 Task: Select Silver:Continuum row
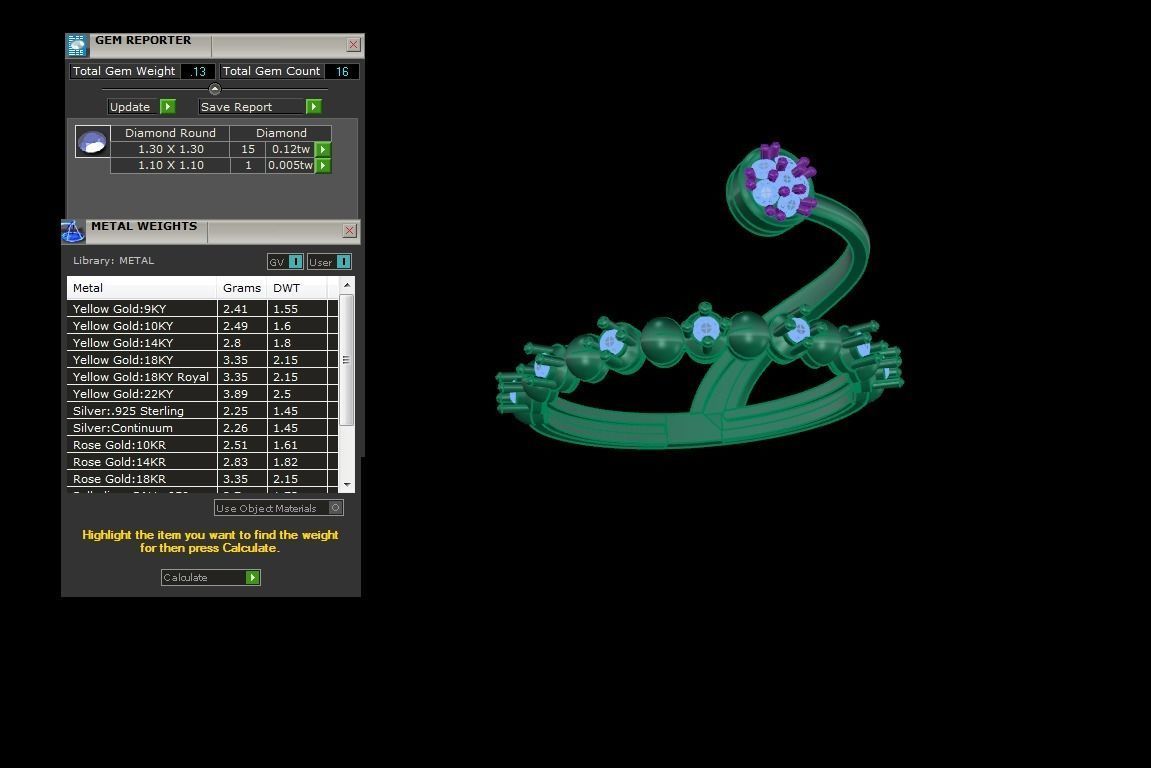203,428
